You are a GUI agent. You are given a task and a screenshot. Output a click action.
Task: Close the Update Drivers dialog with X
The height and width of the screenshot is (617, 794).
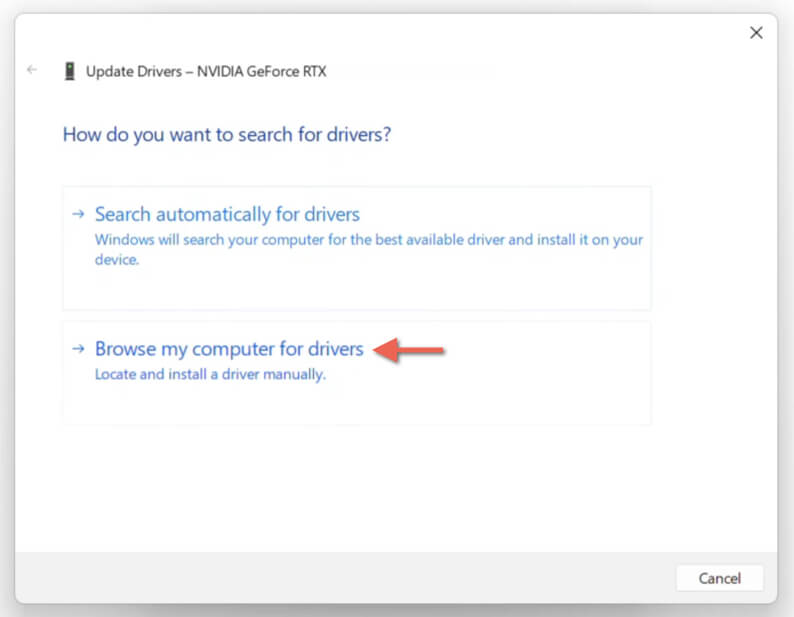pyautogui.click(x=756, y=33)
